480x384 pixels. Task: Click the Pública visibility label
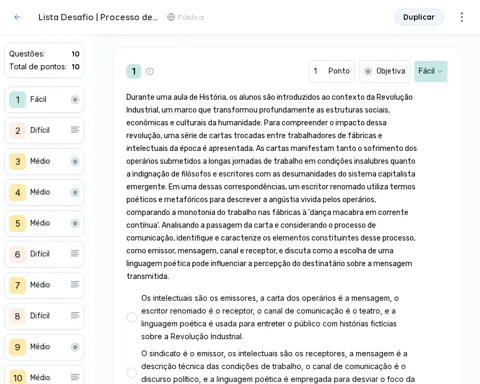[191, 17]
